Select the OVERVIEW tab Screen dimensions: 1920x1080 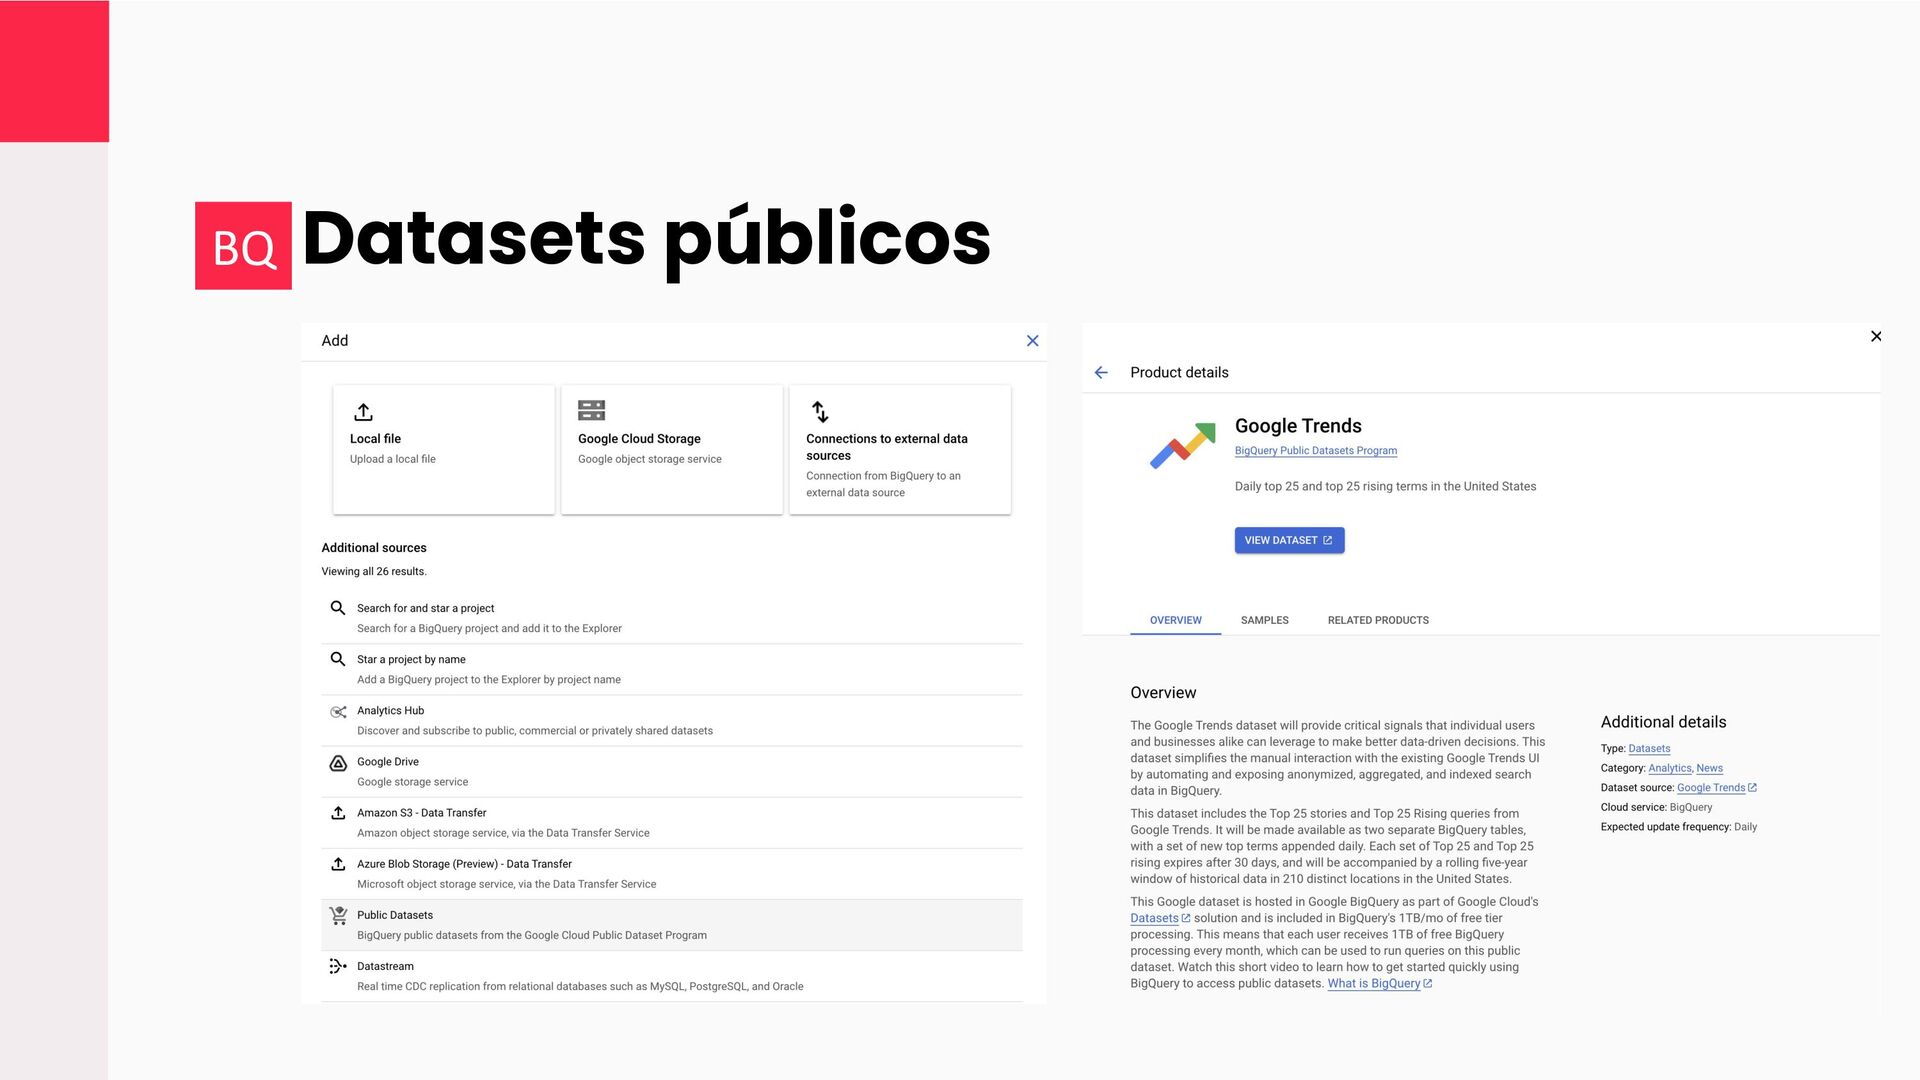1175,621
